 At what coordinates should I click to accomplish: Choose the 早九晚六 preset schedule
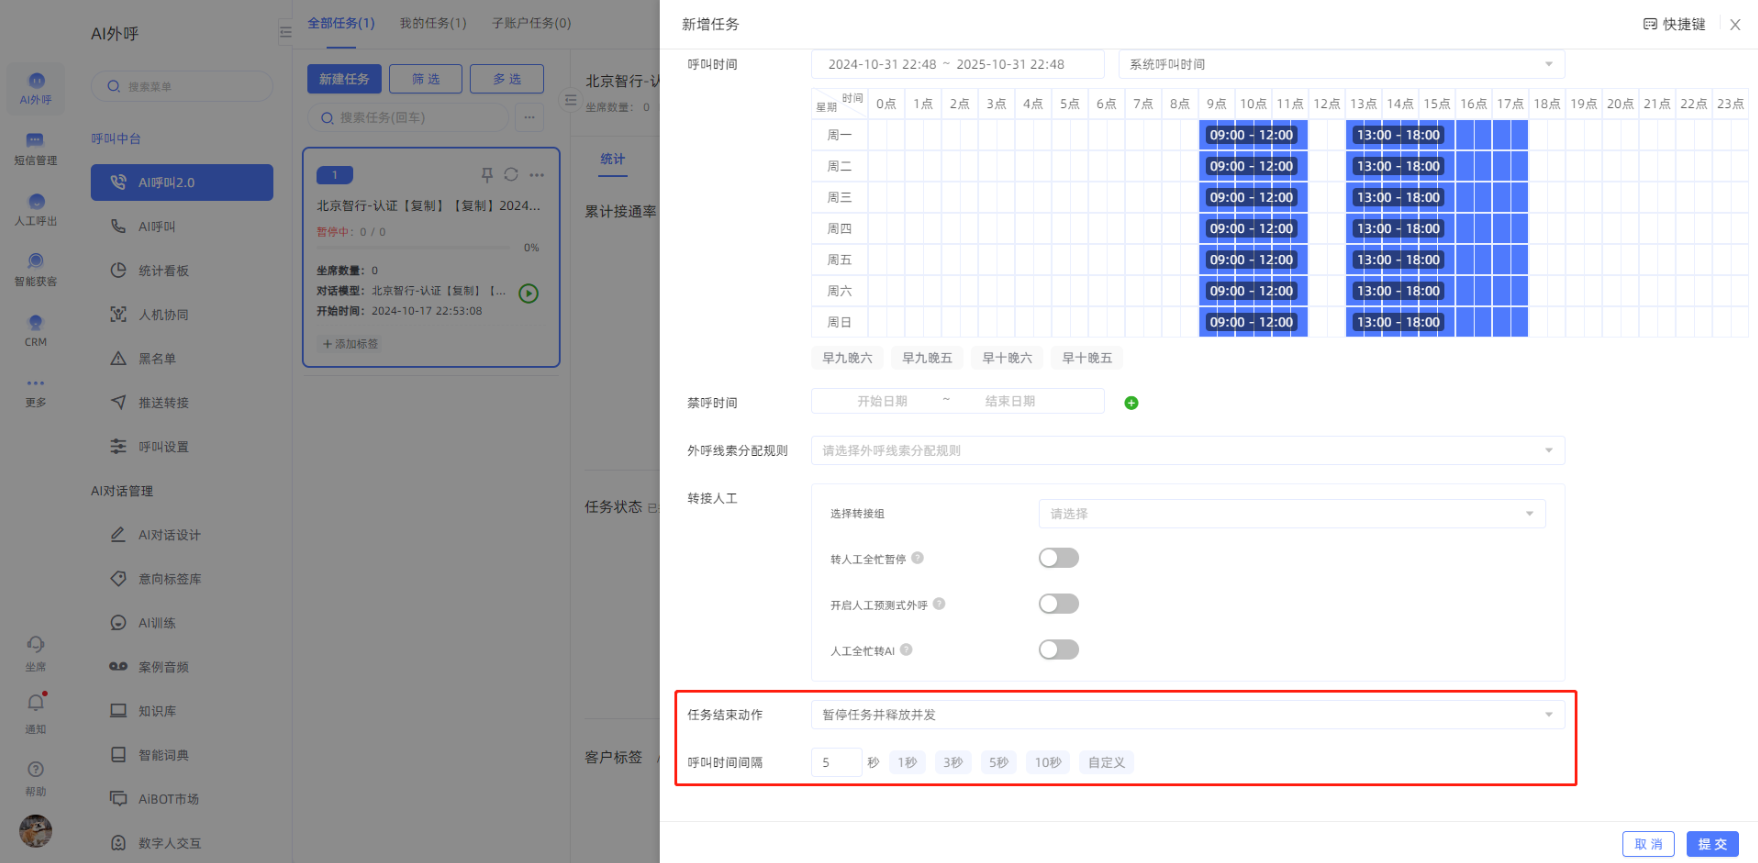(847, 358)
